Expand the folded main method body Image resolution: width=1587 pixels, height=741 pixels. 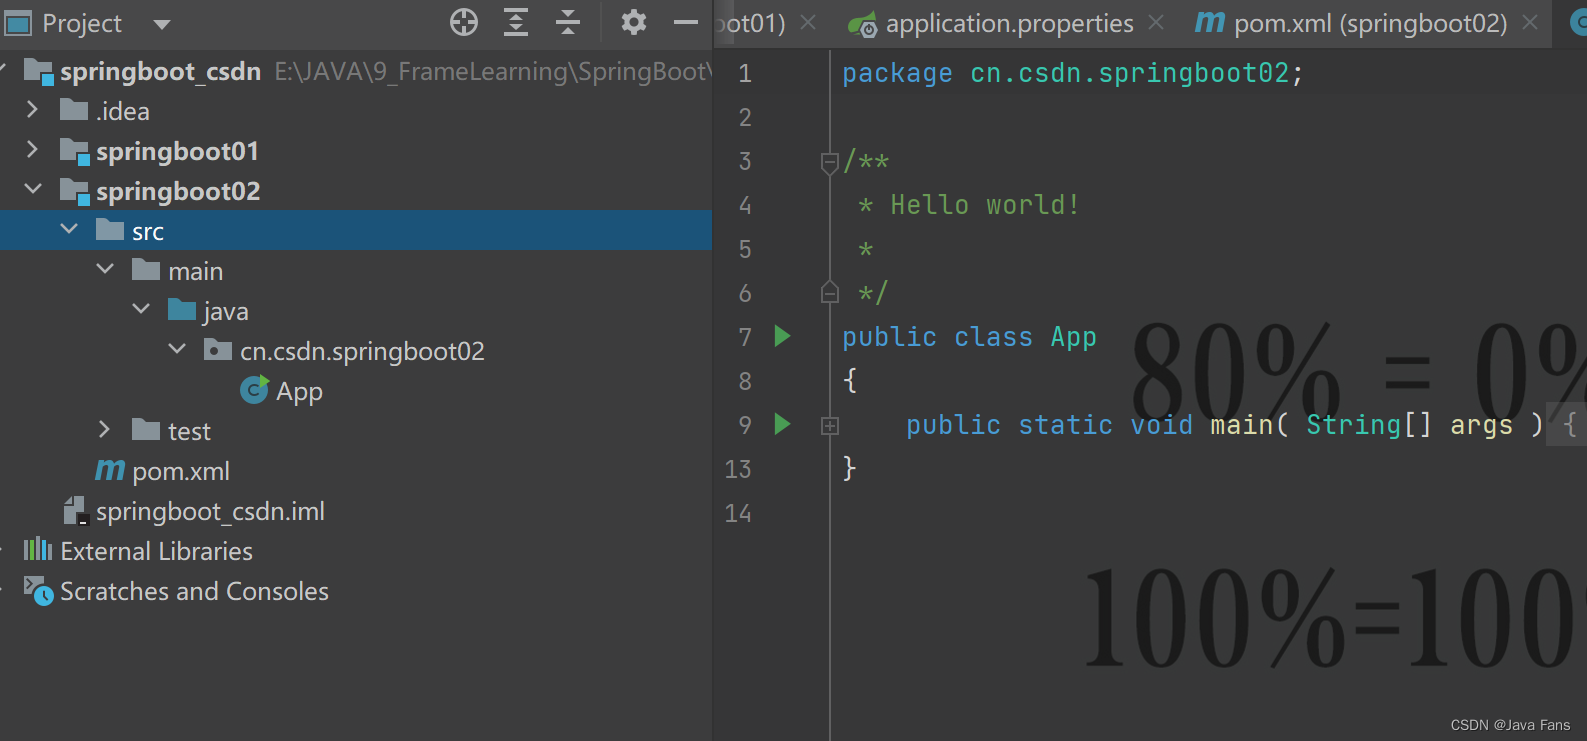(829, 426)
